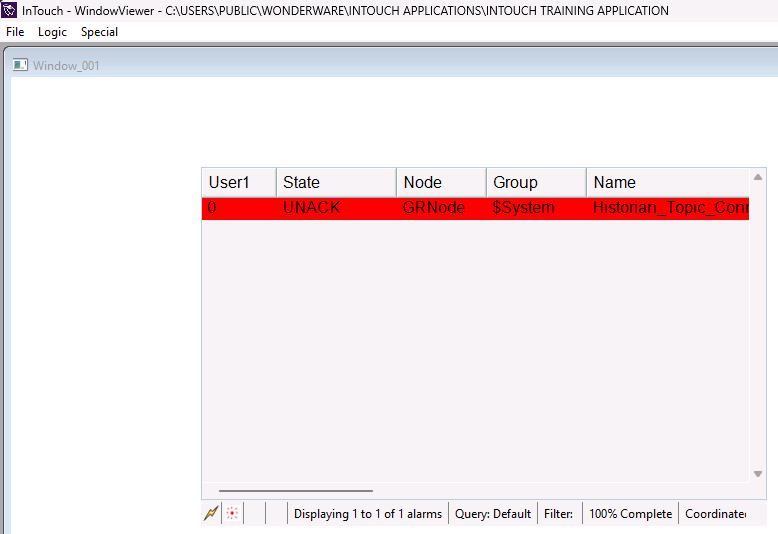Select the Historian_Topic_Conn alarm name cell

pyautogui.click(x=668, y=208)
